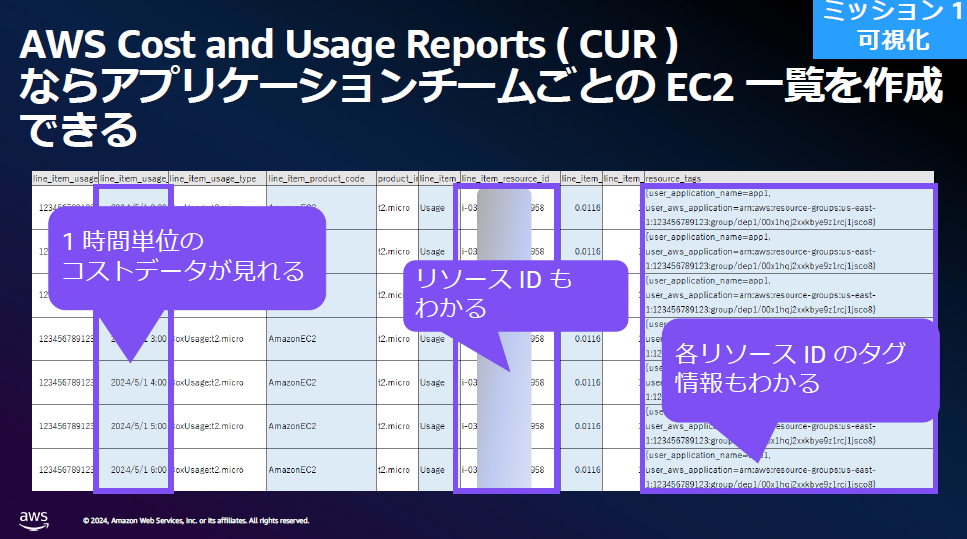Click the '各リソース ID のタグ情報もわかる' callout

point(800,370)
